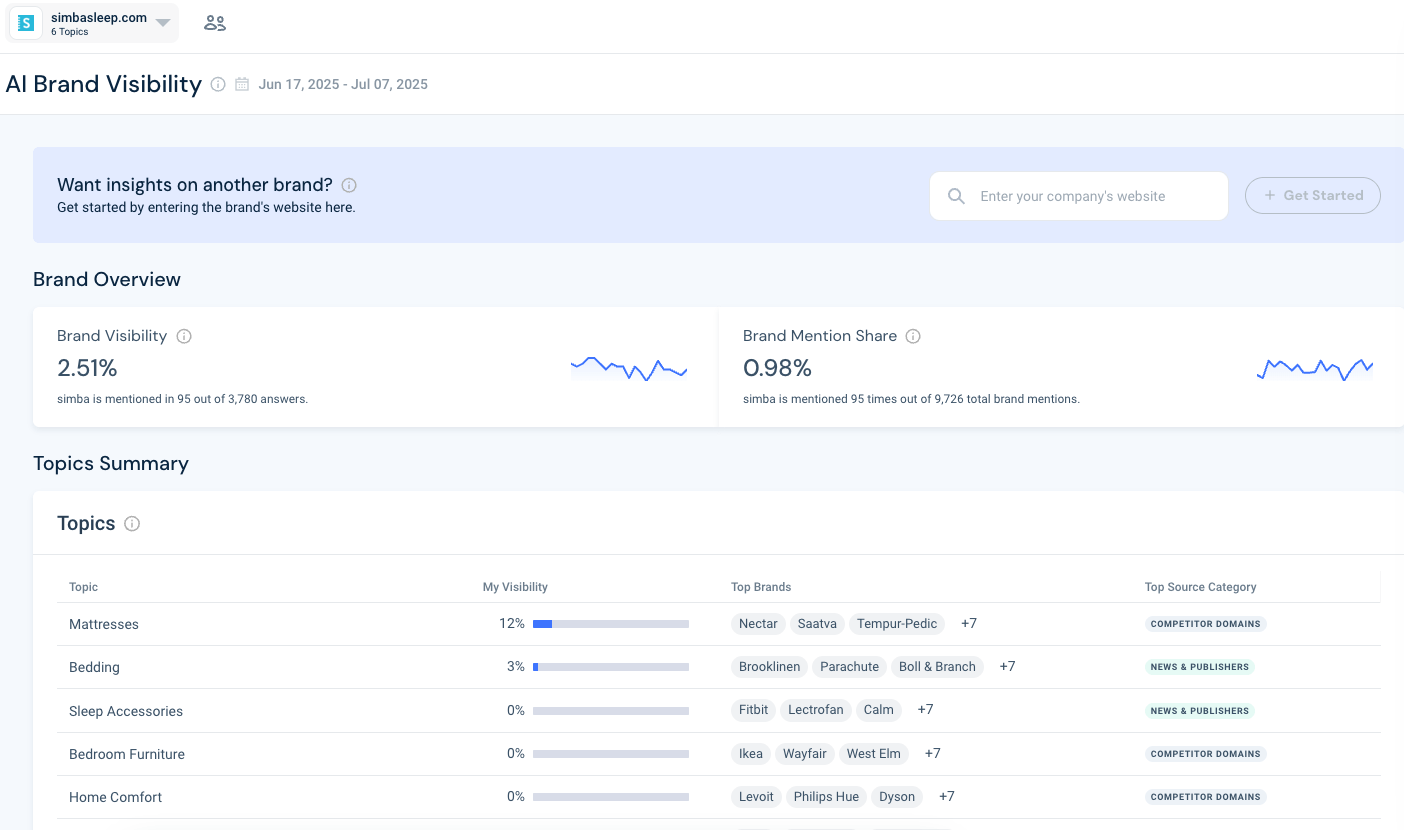Click the Get Started button
The image size is (1404, 830).
tap(1312, 196)
